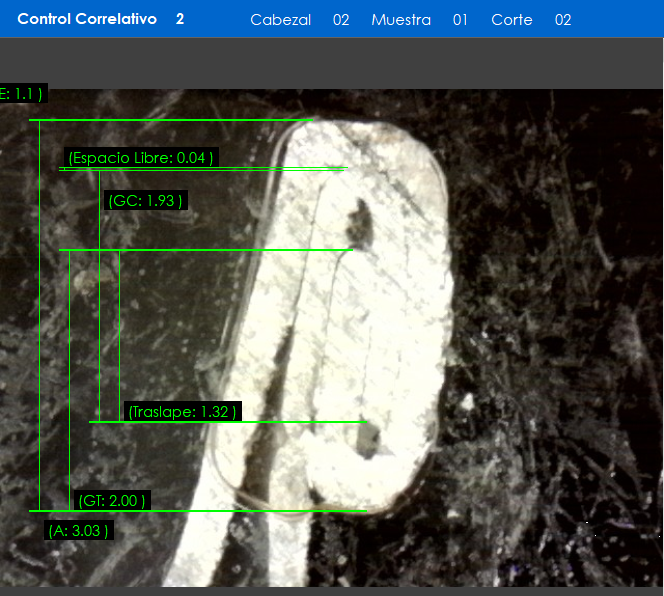Click the Cabezal label in header
The width and height of the screenshot is (664, 596).
pos(280,20)
